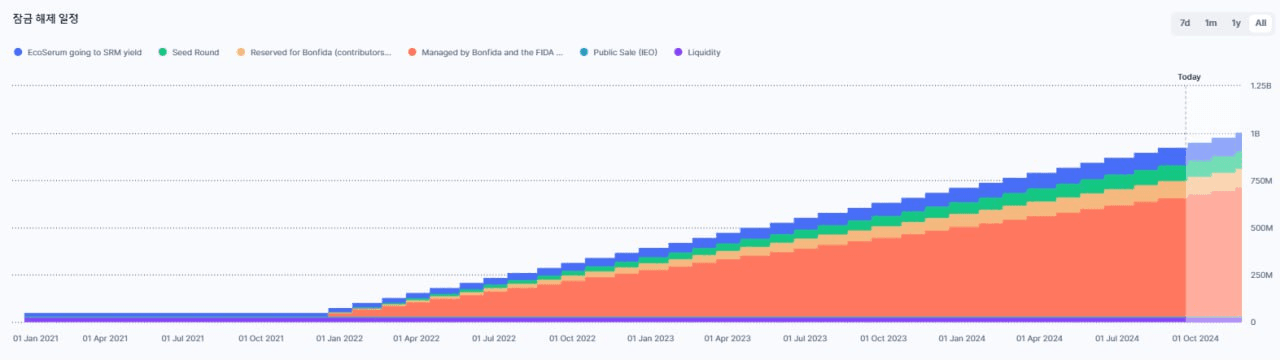The height and width of the screenshot is (364, 1280).
Task: Select the All time range
Action: pyautogui.click(x=1260, y=23)
